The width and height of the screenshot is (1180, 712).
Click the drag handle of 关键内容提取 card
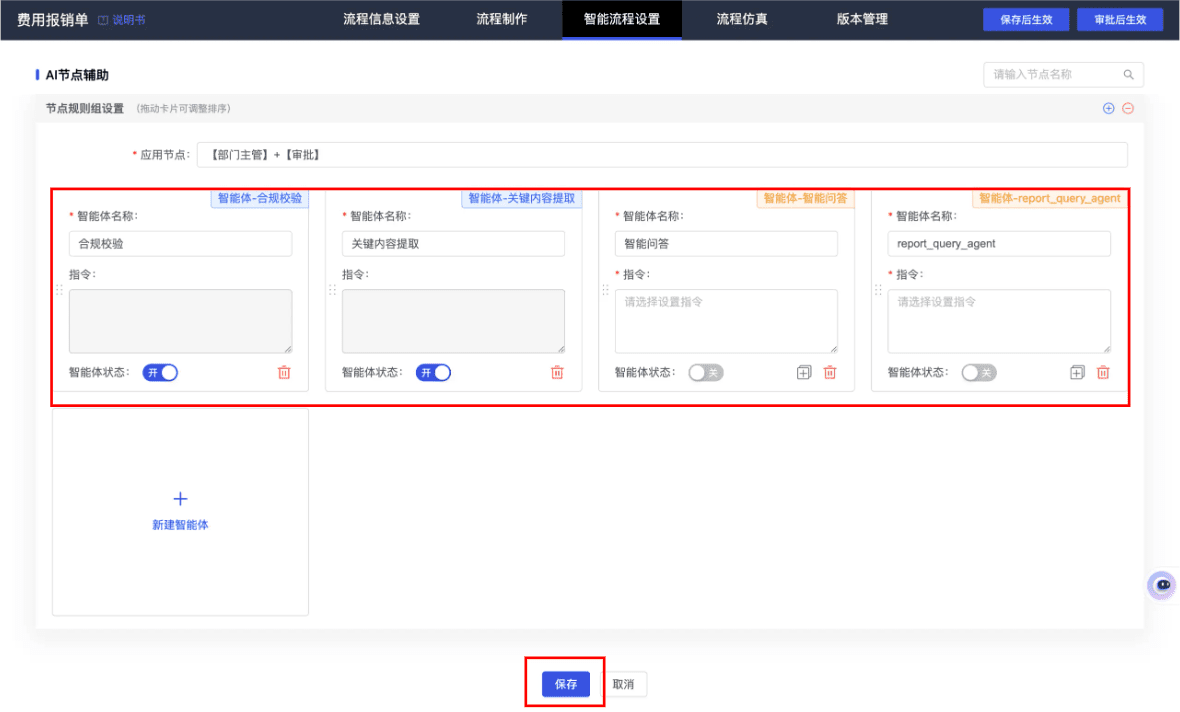332,290
